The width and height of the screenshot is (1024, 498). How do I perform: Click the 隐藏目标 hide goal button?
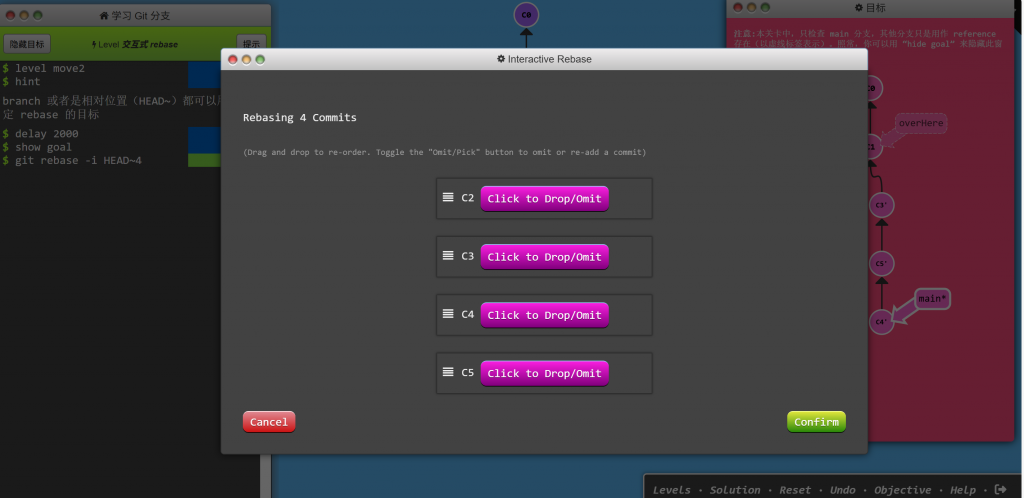(x=27, y=44)
